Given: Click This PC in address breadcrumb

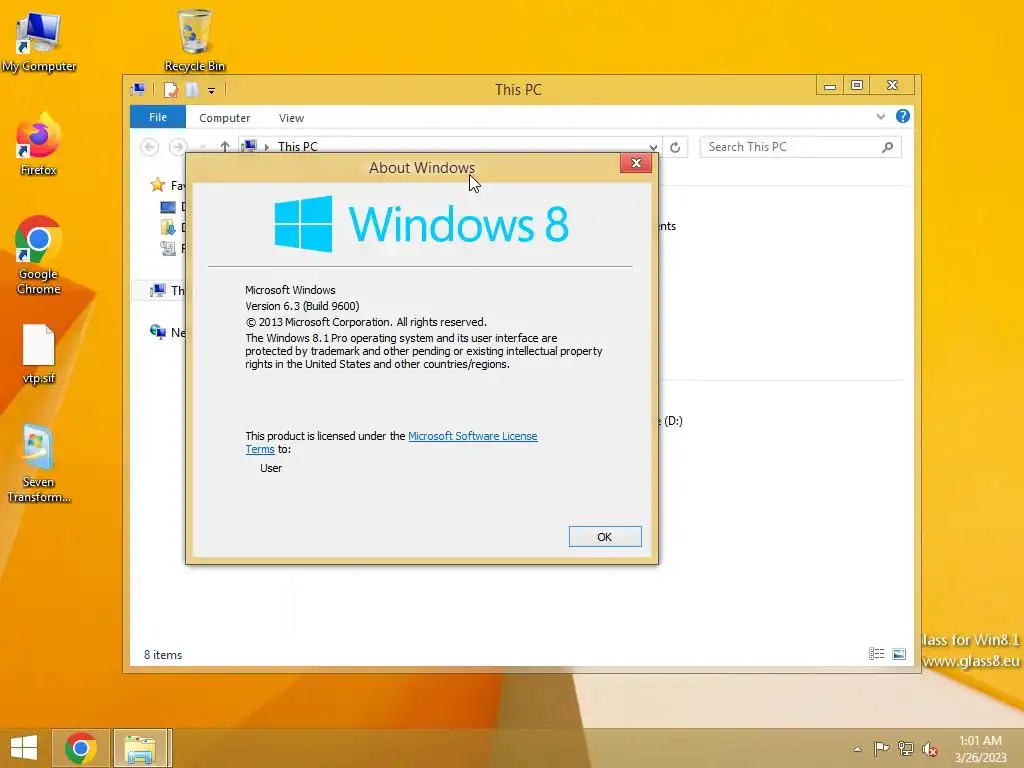Looking at the screenshot, I should [x=298, y=146].
